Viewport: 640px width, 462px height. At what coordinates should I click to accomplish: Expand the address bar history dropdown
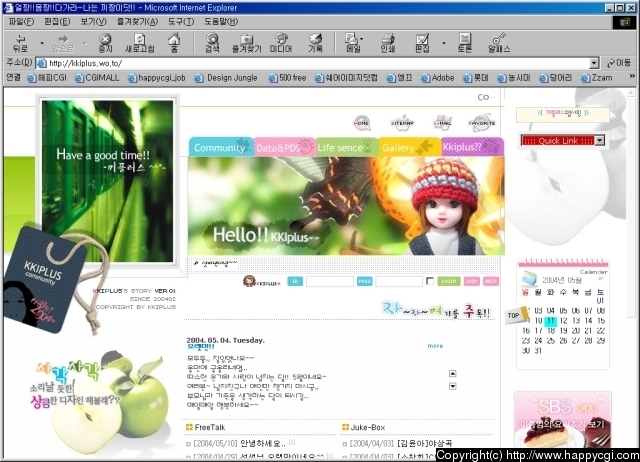point(594,63)
